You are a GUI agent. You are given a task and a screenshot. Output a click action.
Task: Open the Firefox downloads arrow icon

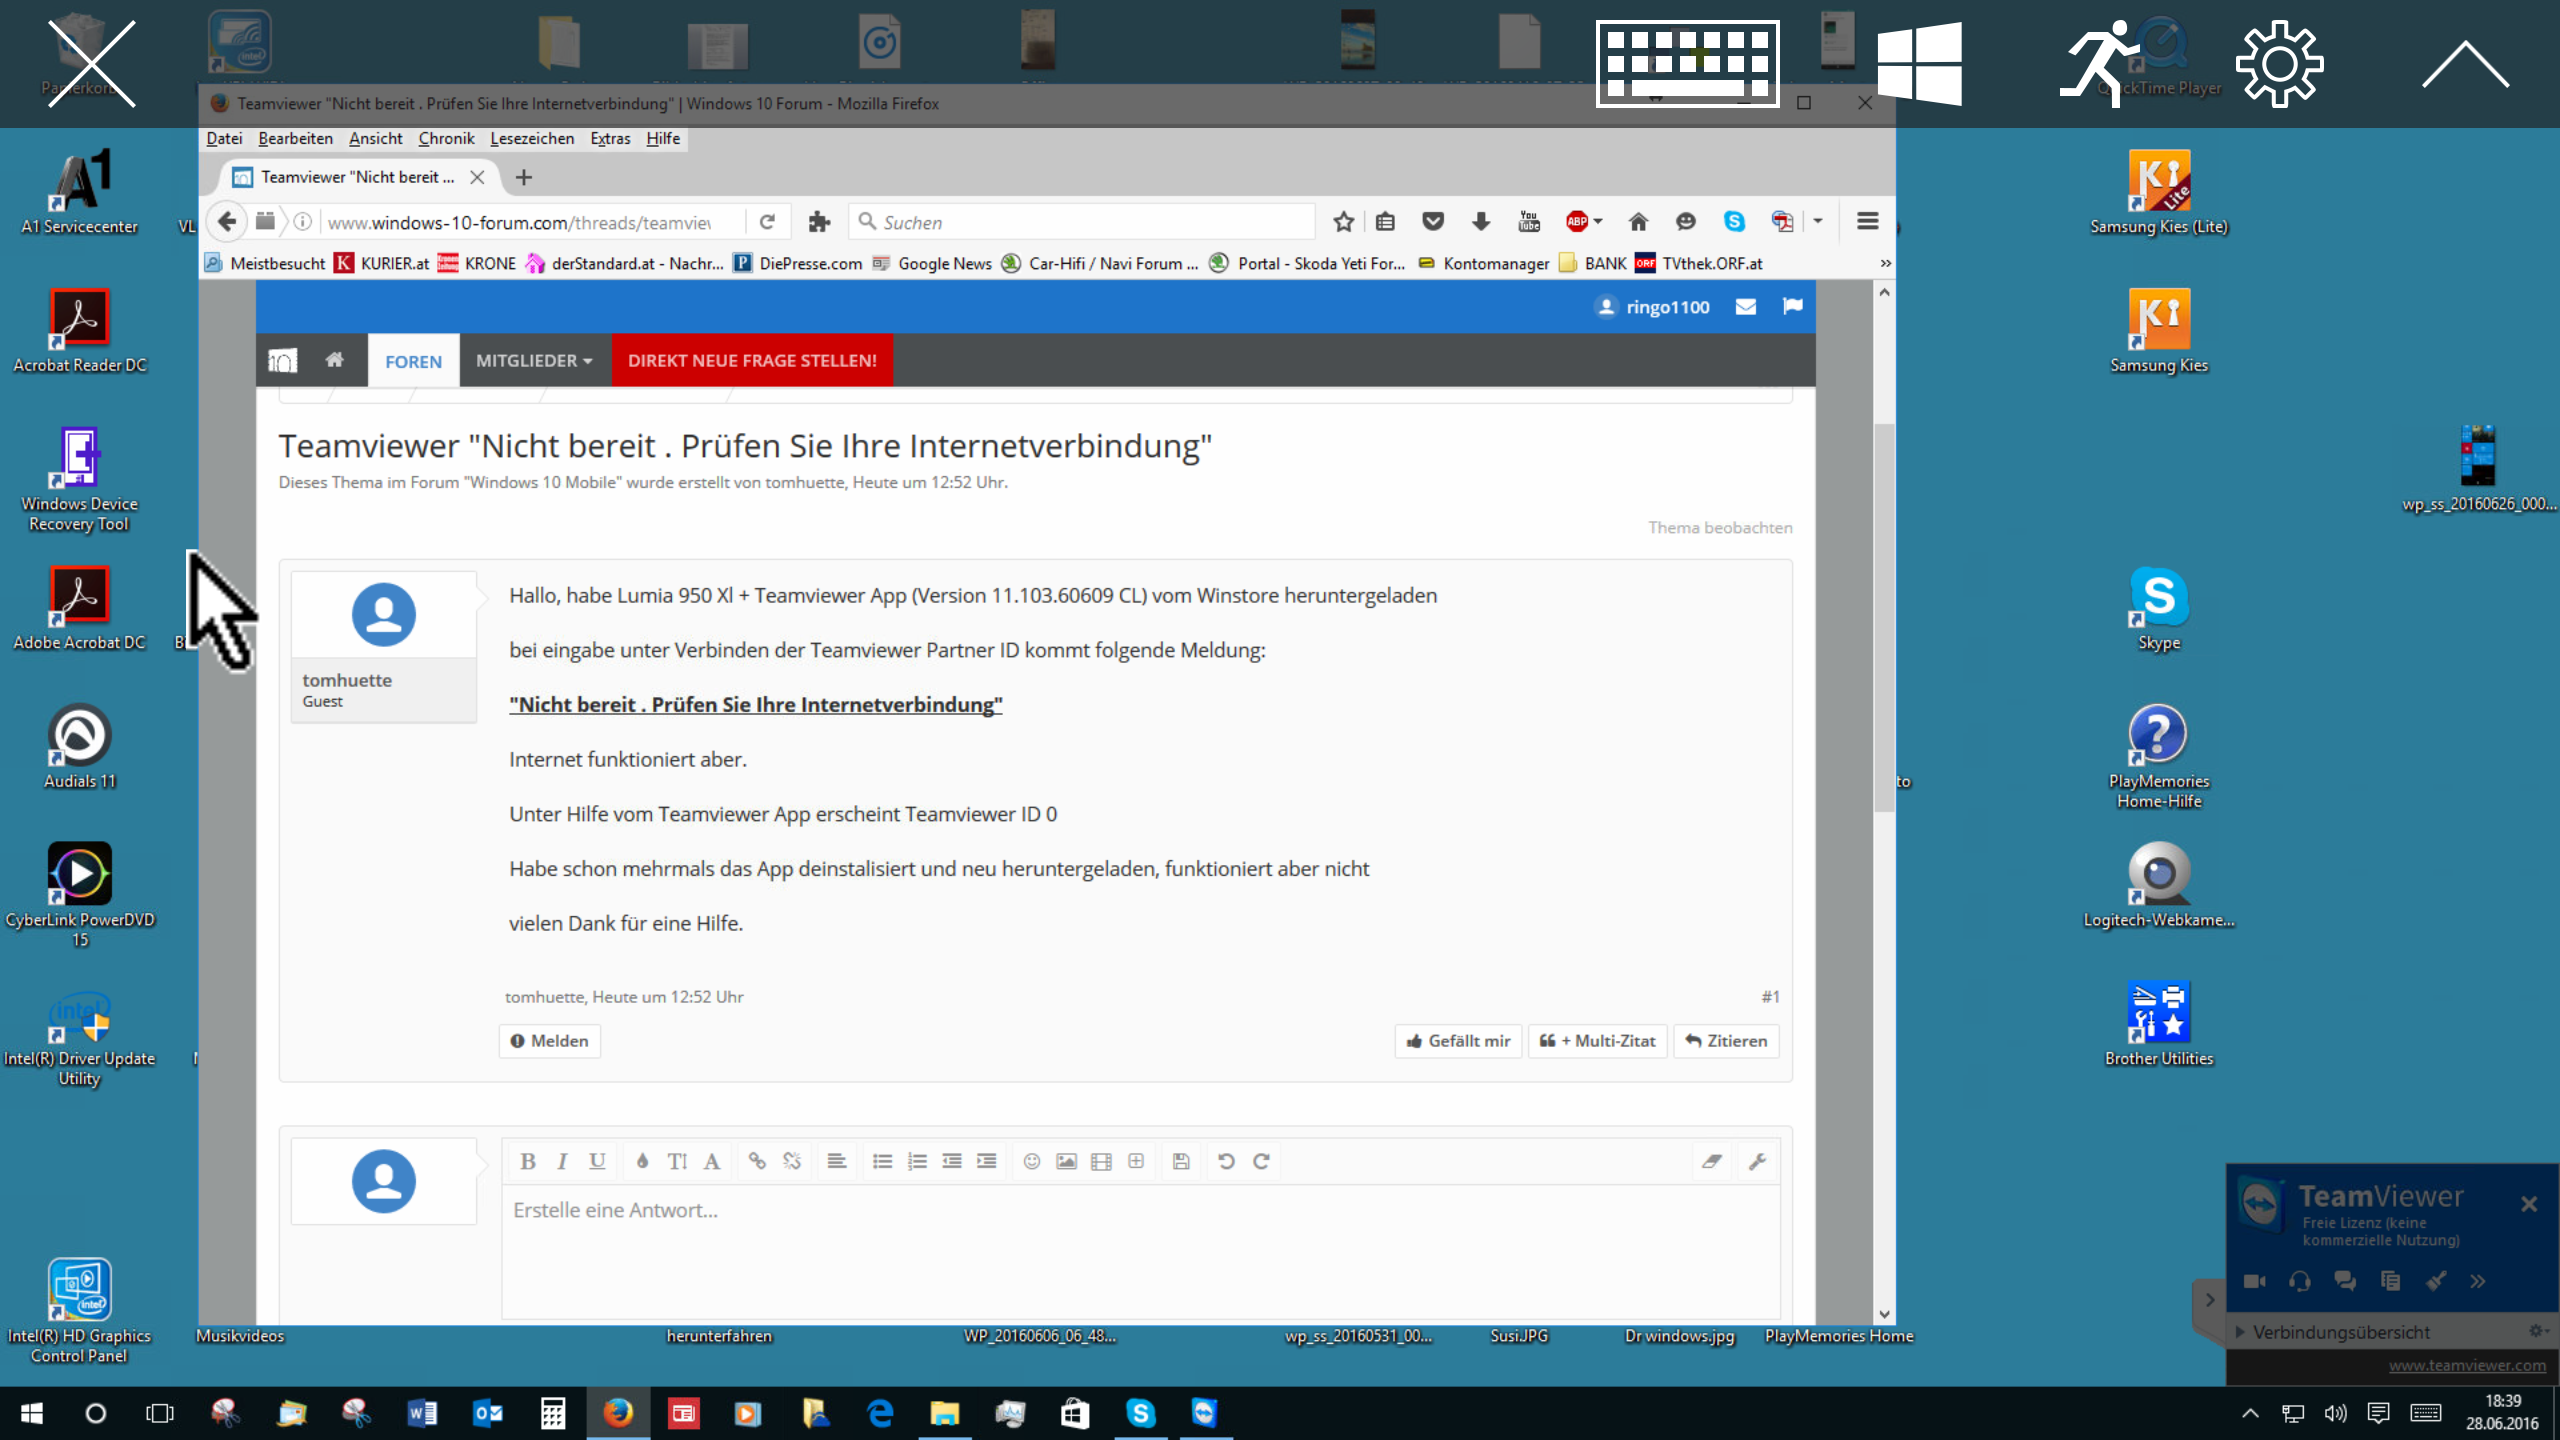point(1481,222)
